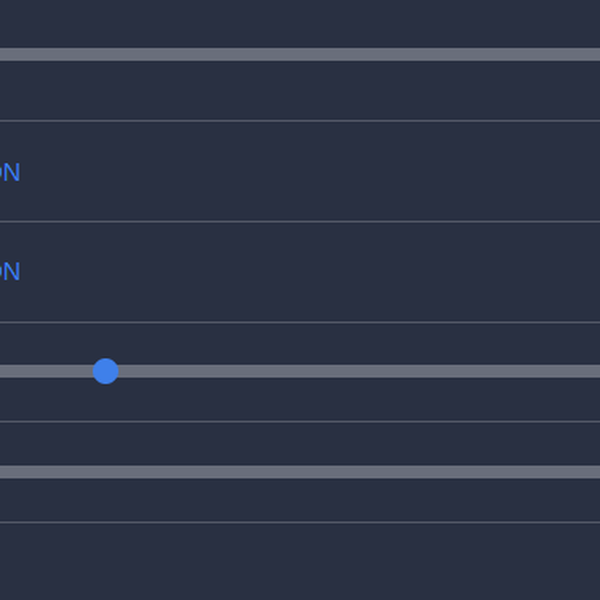Click the empty row beneath the bottom slider

pyautogui.click(x=300, y=501)
